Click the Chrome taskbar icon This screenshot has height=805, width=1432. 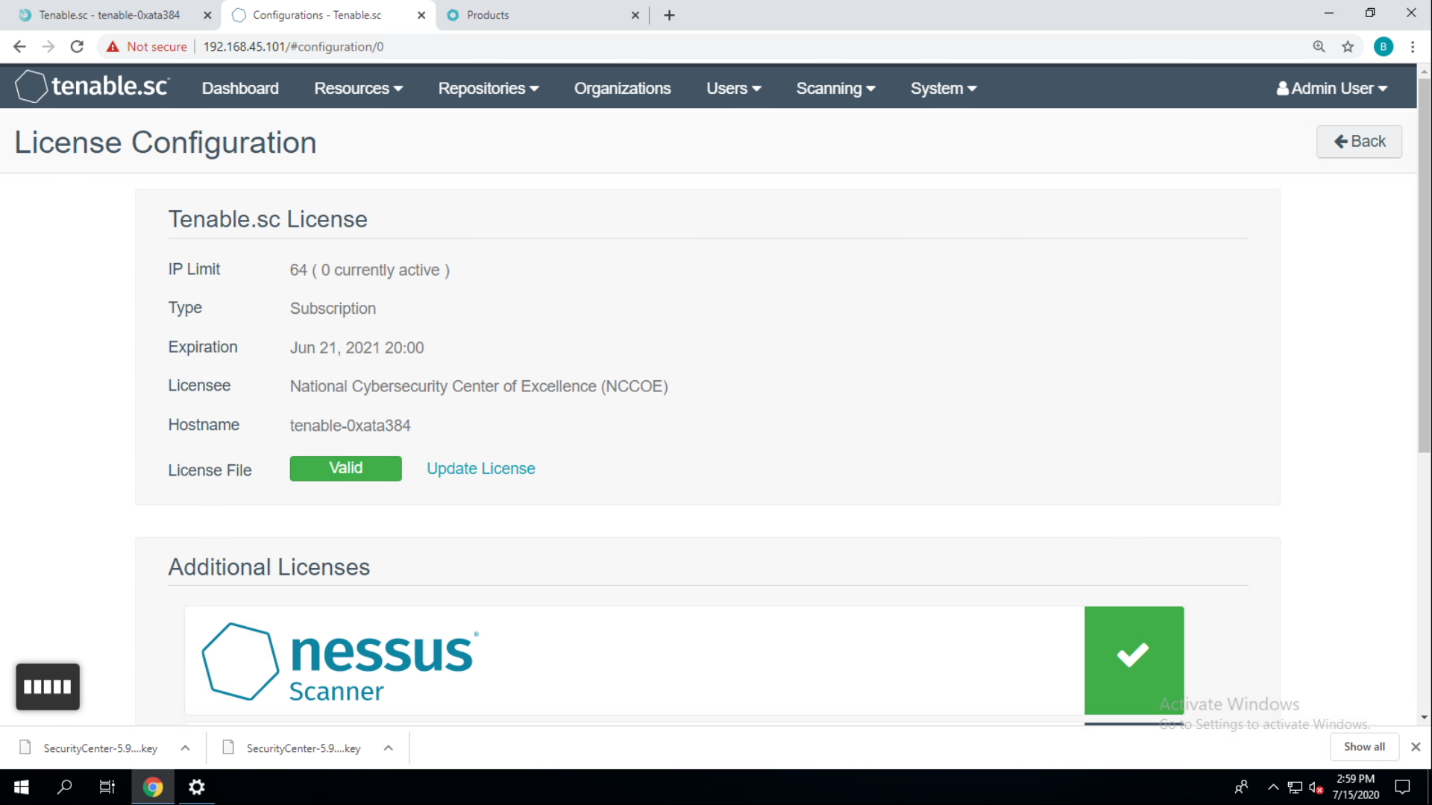(153, 787)
